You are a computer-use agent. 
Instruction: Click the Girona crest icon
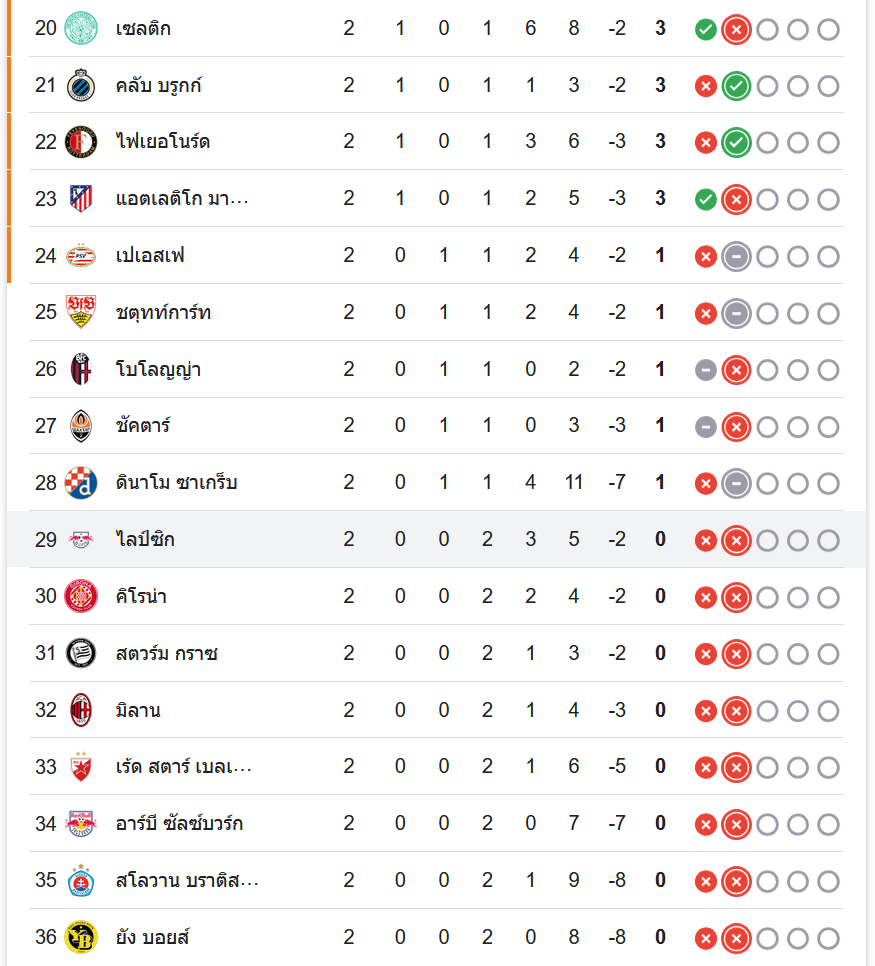click(x=80, y=597)
